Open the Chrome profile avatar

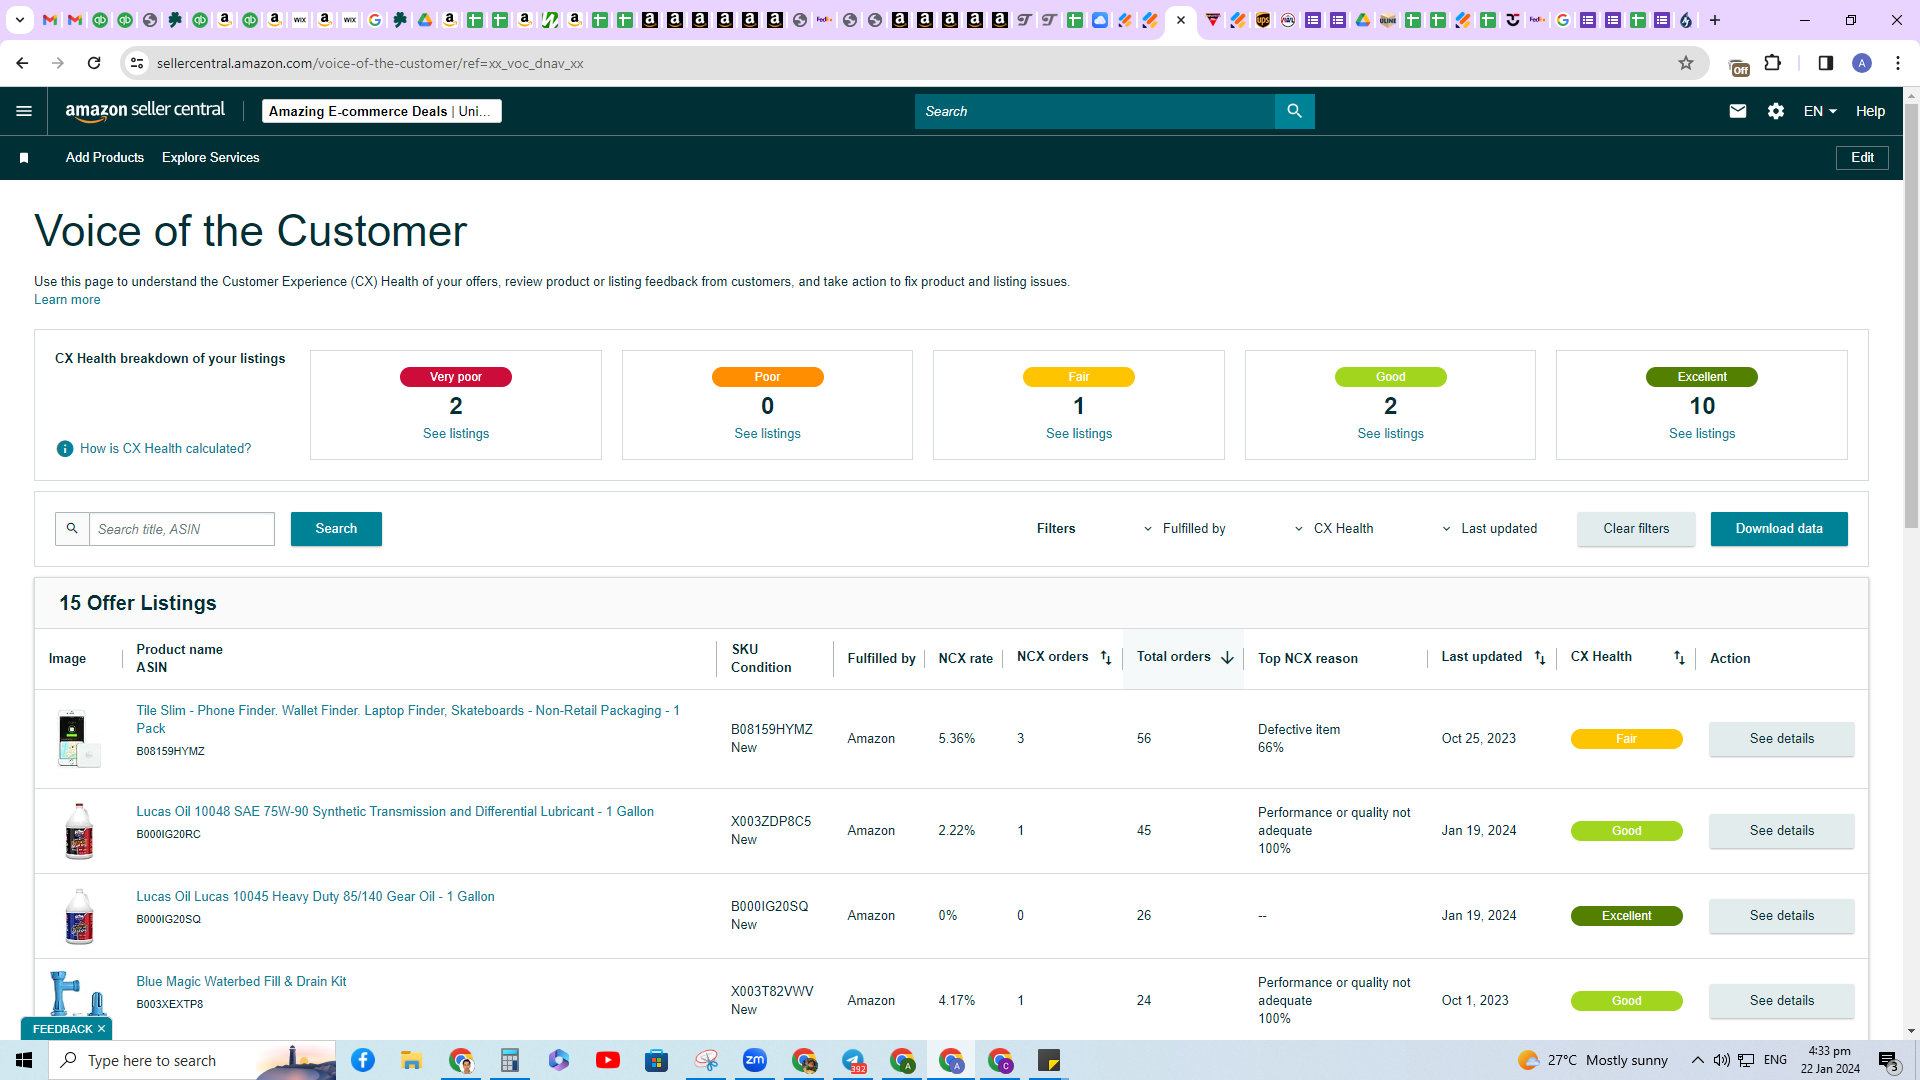pos(1862,63)
